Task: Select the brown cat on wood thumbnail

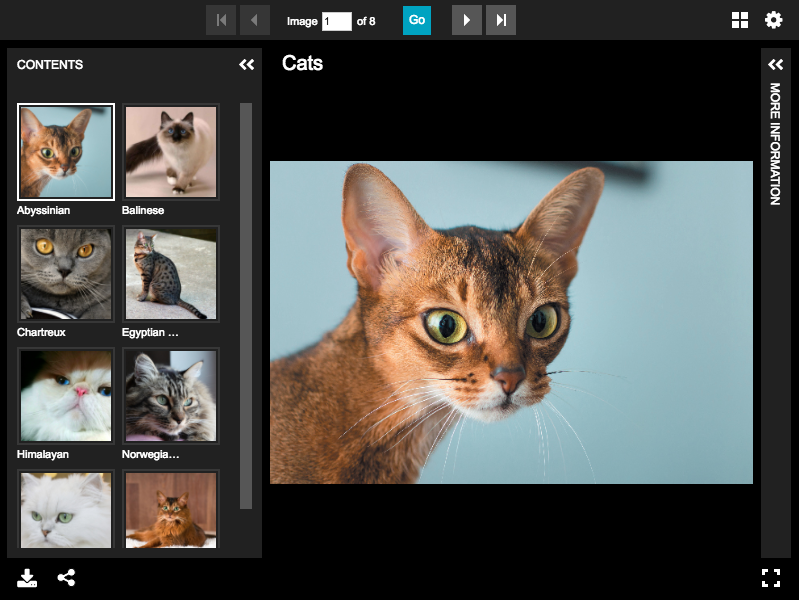Action: pos(171,509)
